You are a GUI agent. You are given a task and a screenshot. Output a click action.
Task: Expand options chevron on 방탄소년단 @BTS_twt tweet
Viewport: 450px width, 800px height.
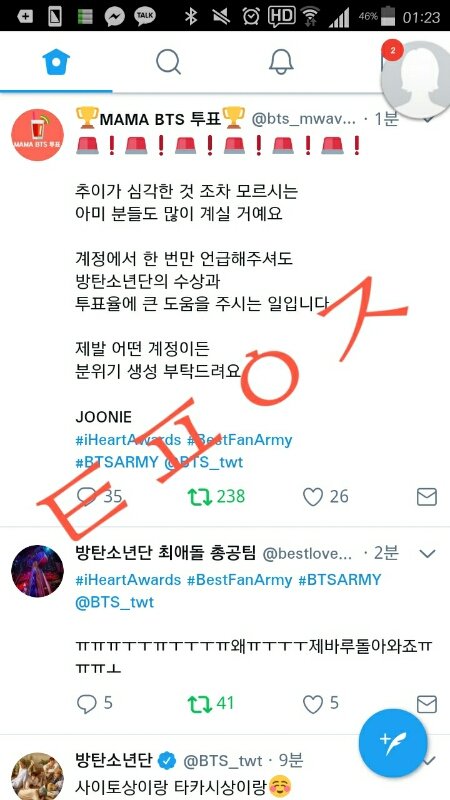click(x=430, y=762)
